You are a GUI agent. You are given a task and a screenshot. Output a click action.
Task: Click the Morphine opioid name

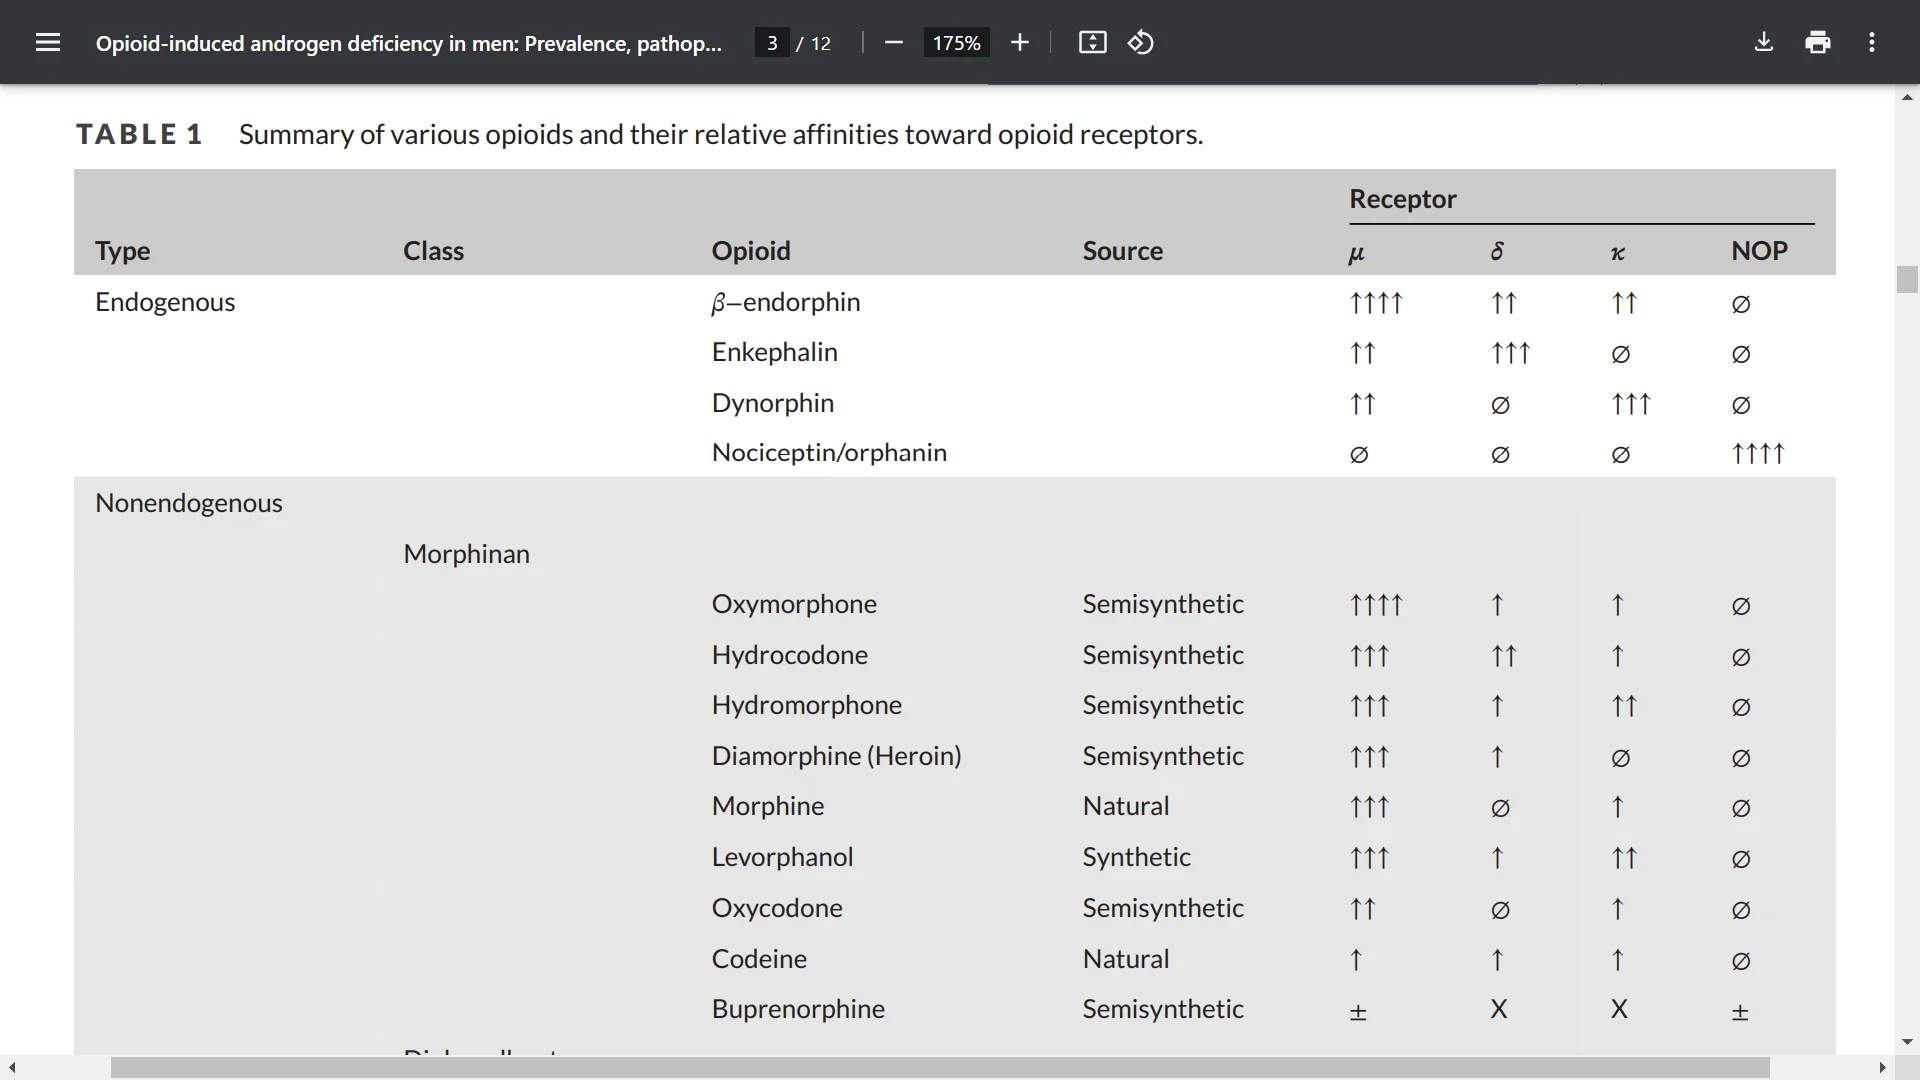click(768, 806)
